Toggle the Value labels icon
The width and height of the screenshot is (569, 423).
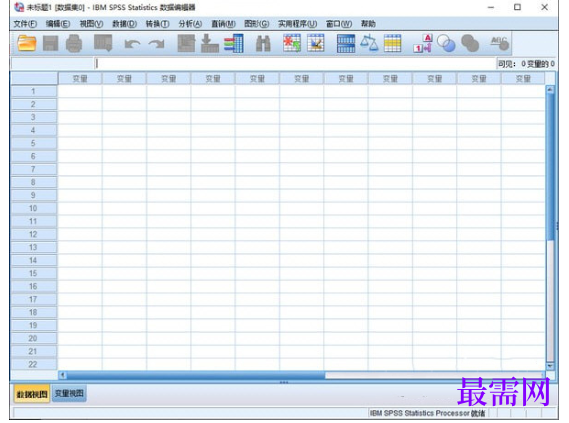point(423,44)
